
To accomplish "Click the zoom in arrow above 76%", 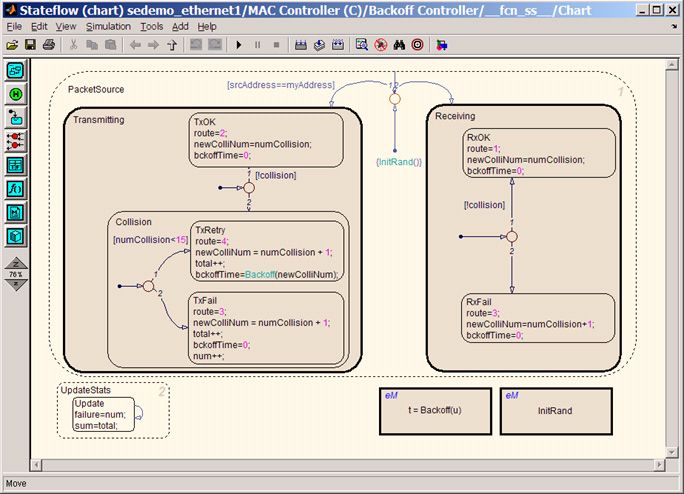I will pos(16,263).
